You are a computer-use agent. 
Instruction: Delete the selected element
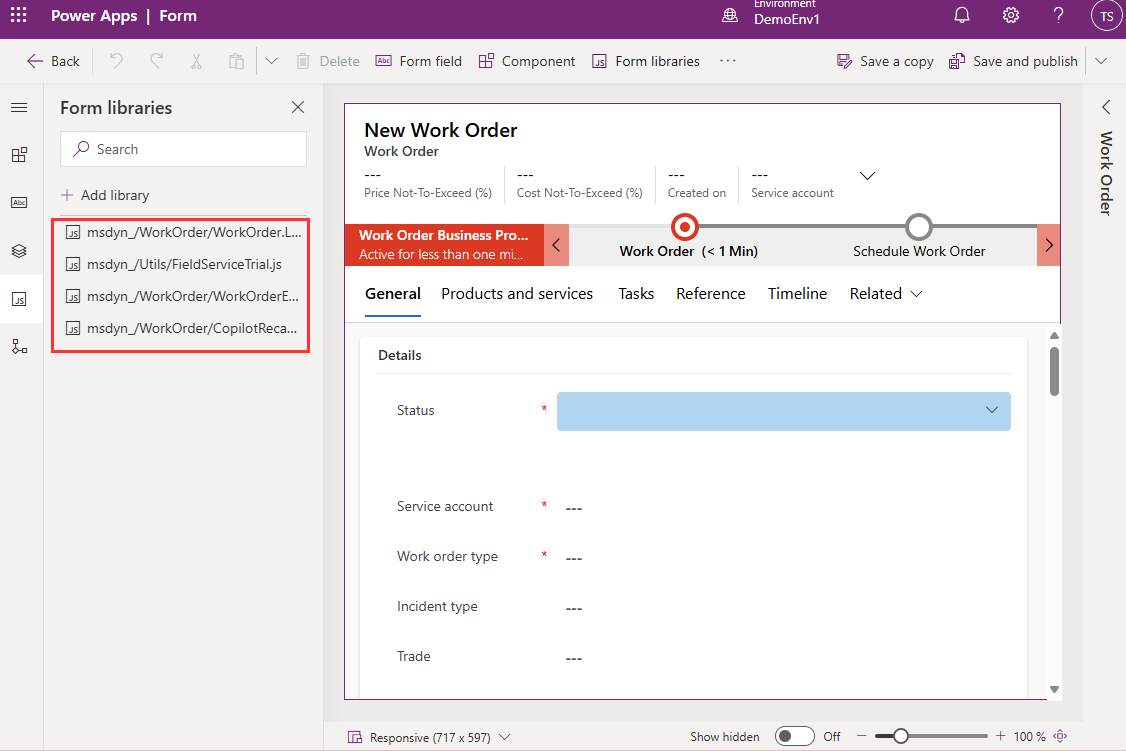point(327,61)
